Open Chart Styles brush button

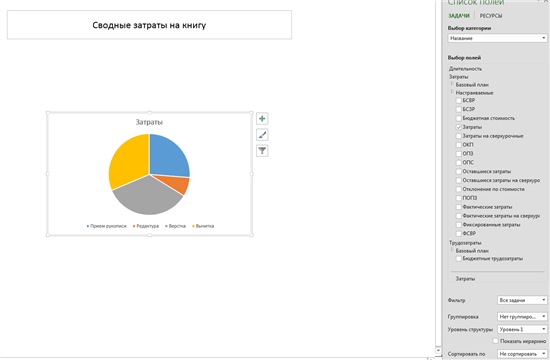[262, 135]
